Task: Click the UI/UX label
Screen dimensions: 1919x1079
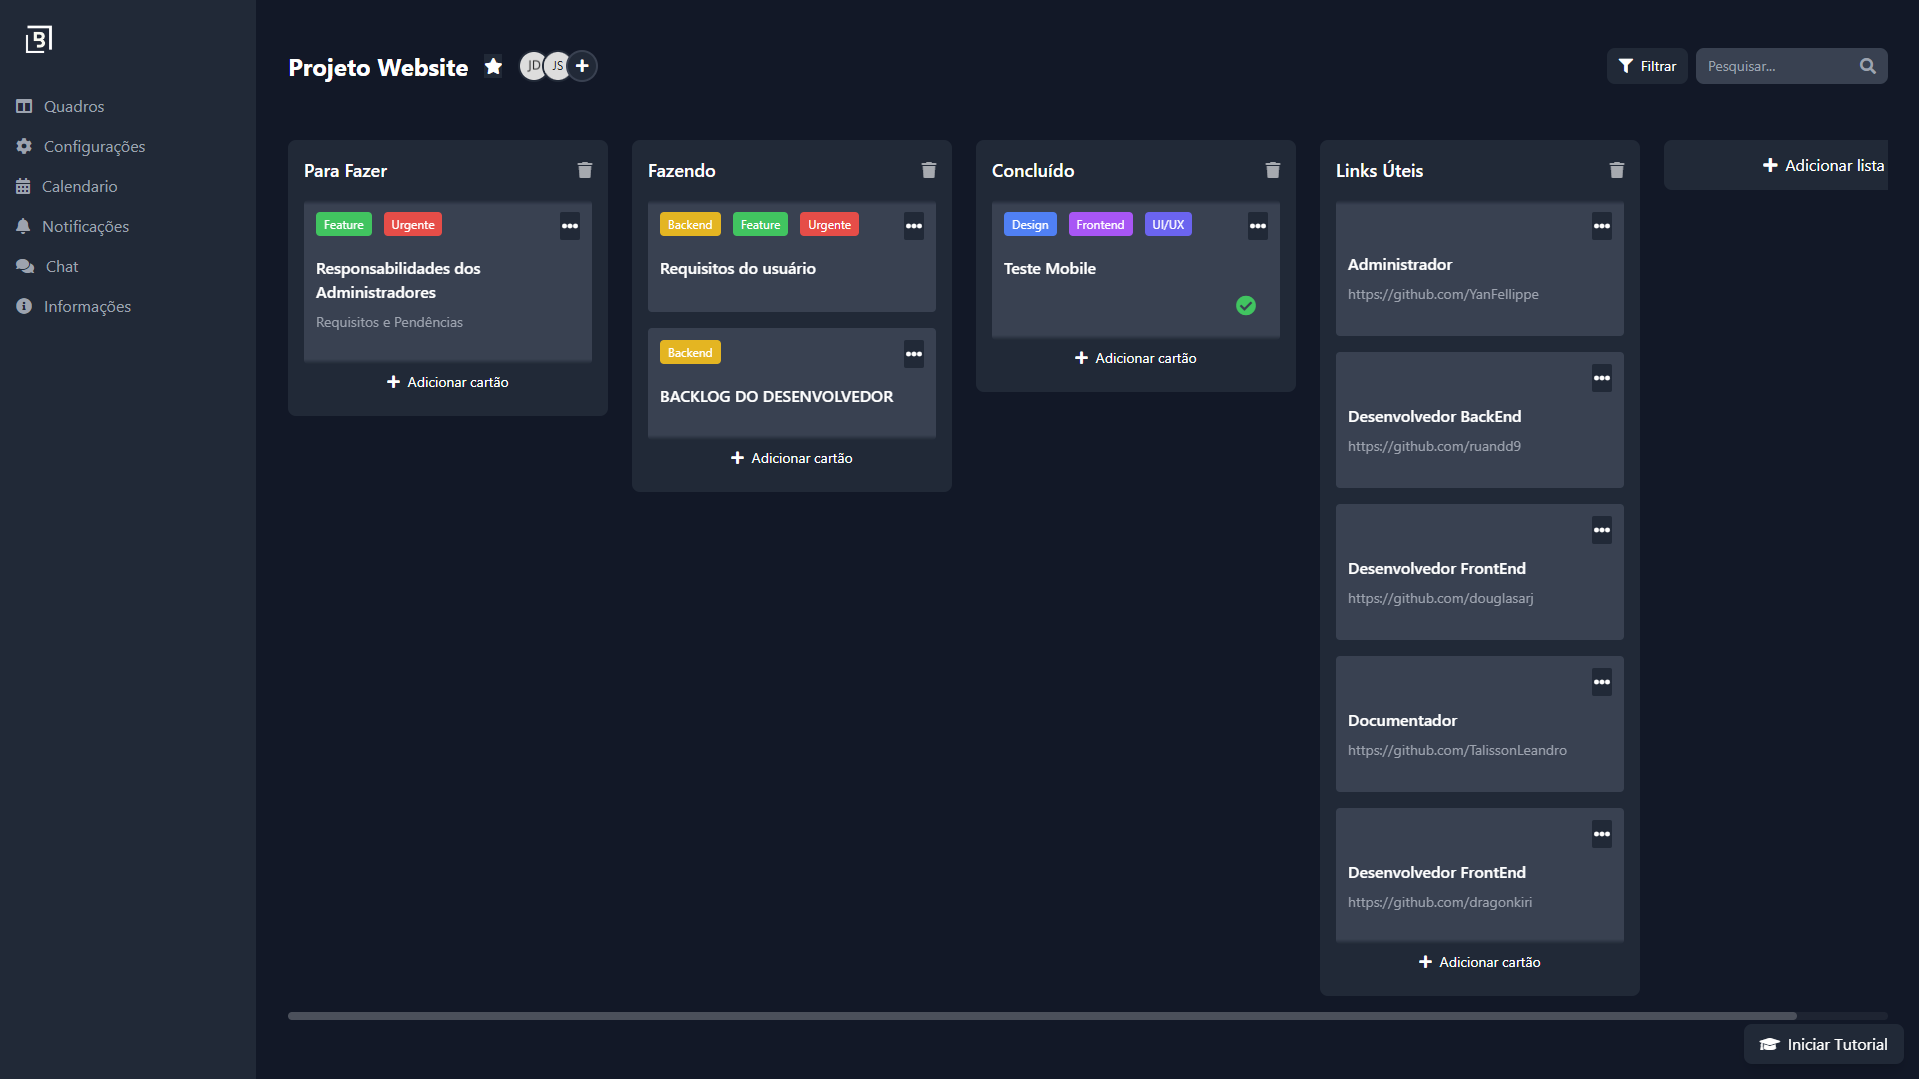Action: [x=1168, y=225]
